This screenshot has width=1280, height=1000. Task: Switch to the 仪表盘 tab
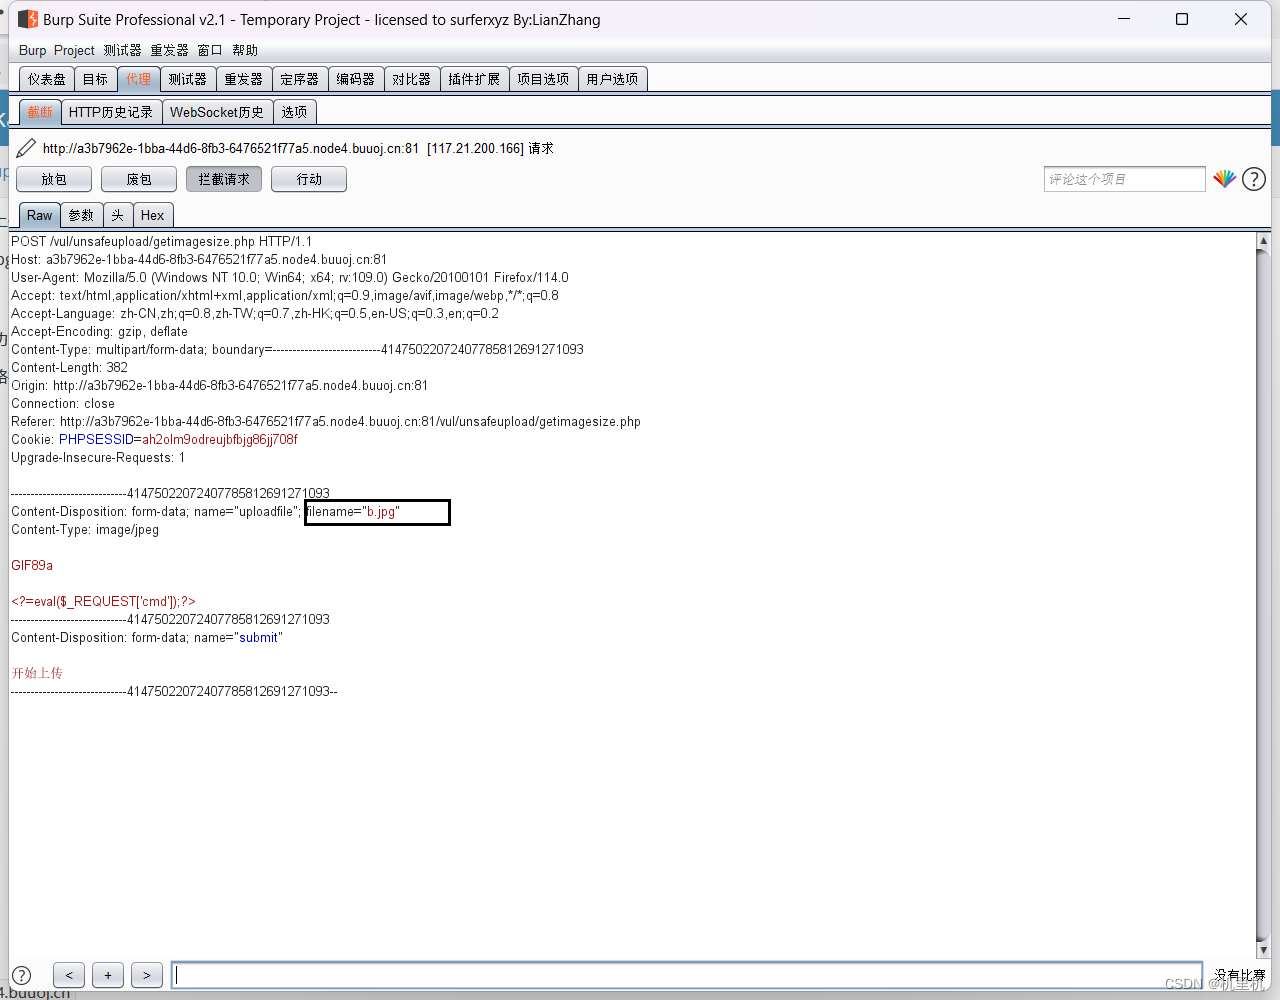pyautogui.click(x=47, y=79)
